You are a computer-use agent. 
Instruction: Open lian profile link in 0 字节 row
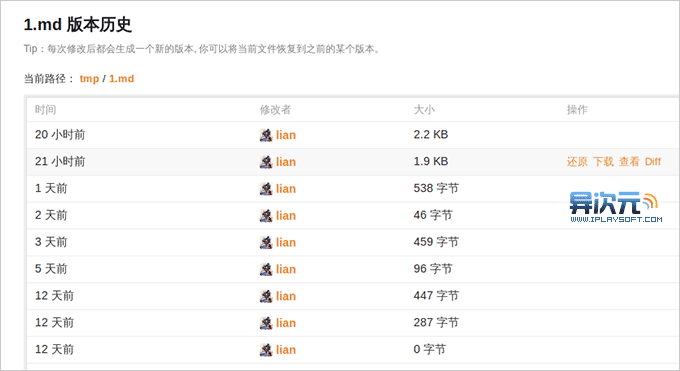286,350
